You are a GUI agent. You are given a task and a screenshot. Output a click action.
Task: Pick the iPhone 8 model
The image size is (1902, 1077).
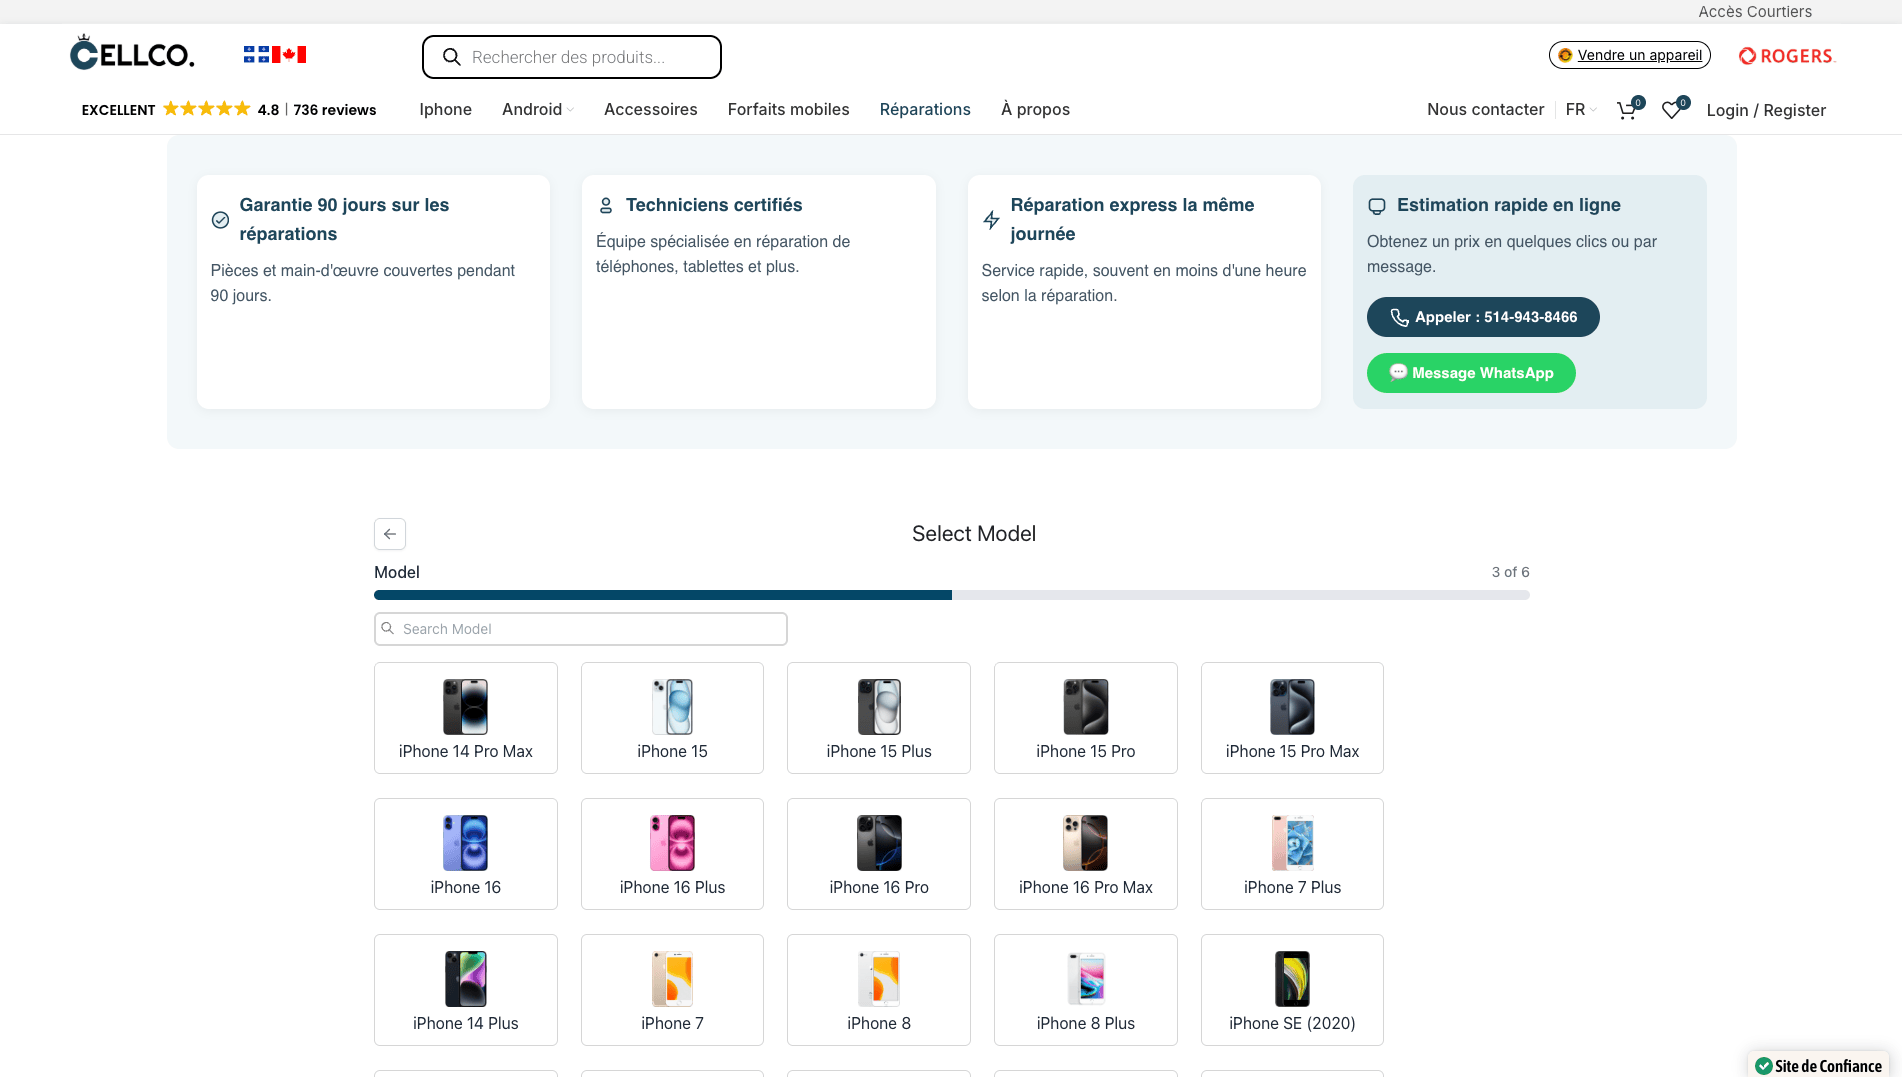pyautogui.click(x=879, y=990)
